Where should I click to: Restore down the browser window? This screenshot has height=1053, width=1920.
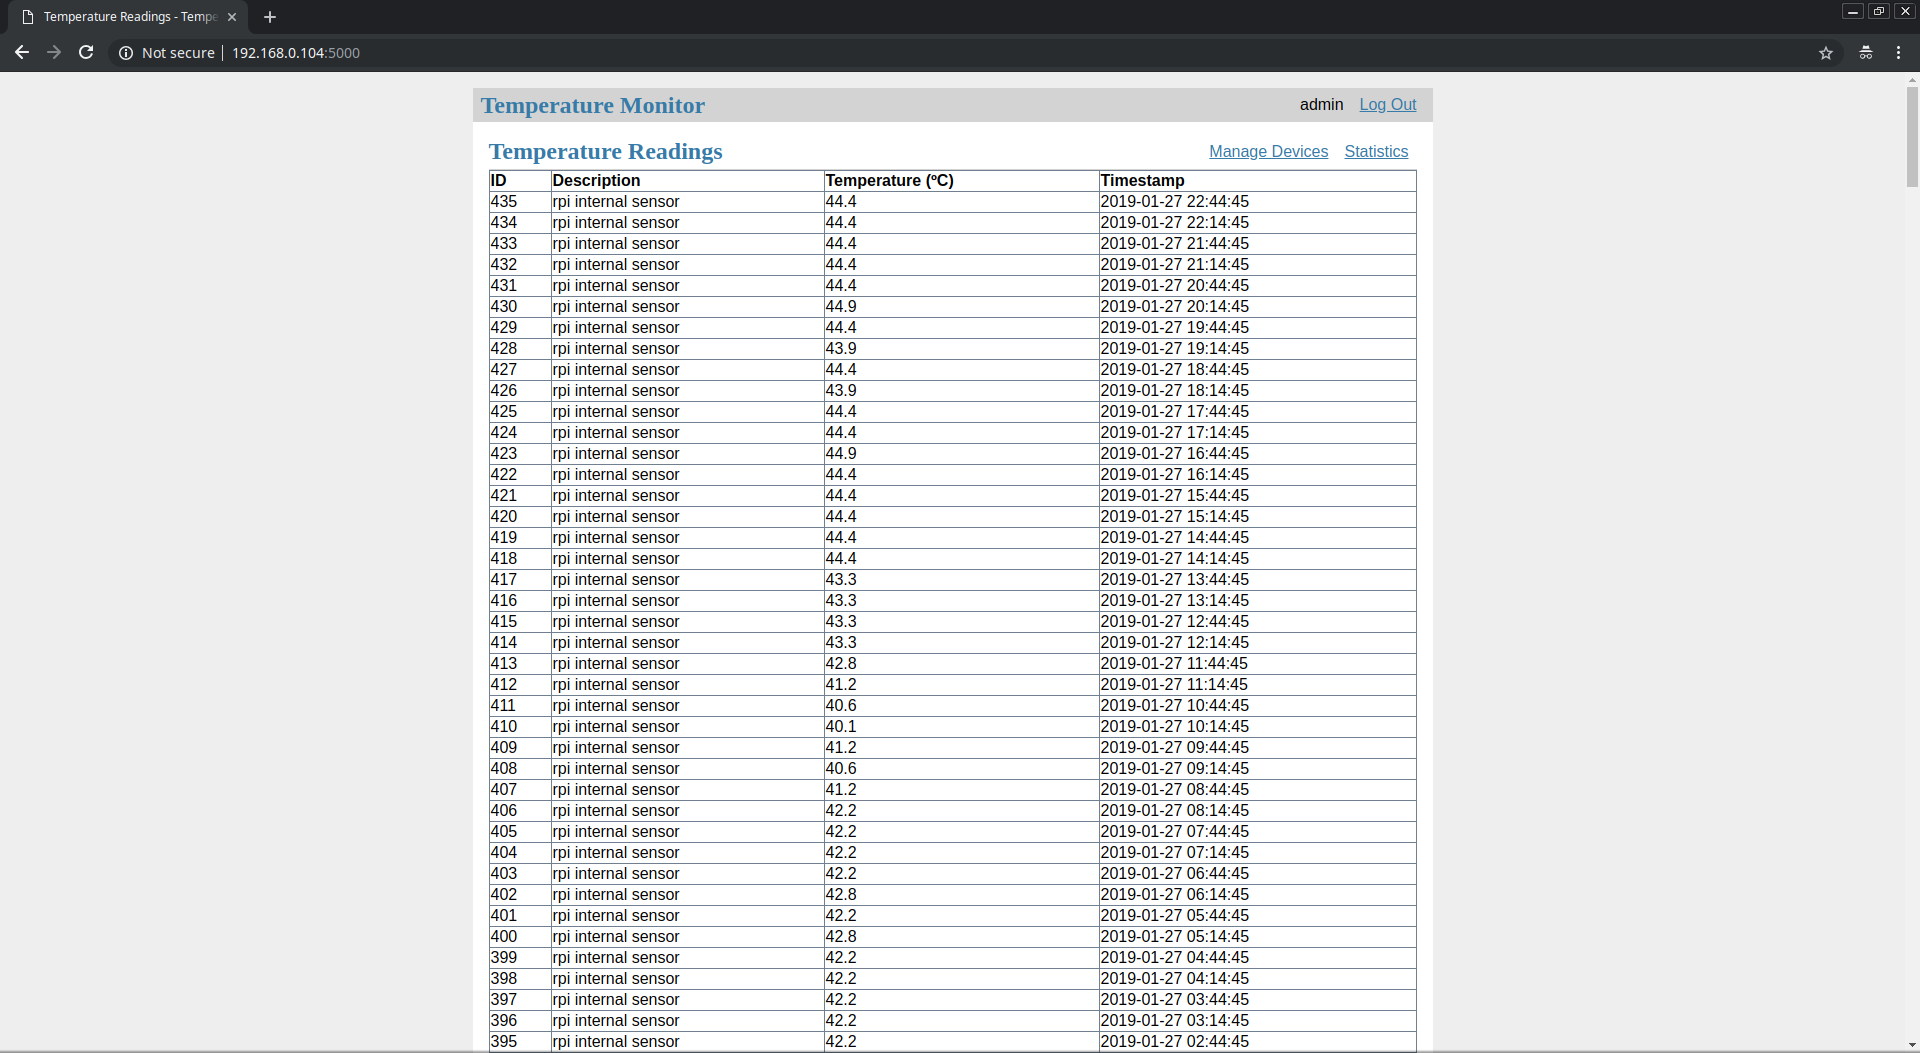coord(1879,11)
